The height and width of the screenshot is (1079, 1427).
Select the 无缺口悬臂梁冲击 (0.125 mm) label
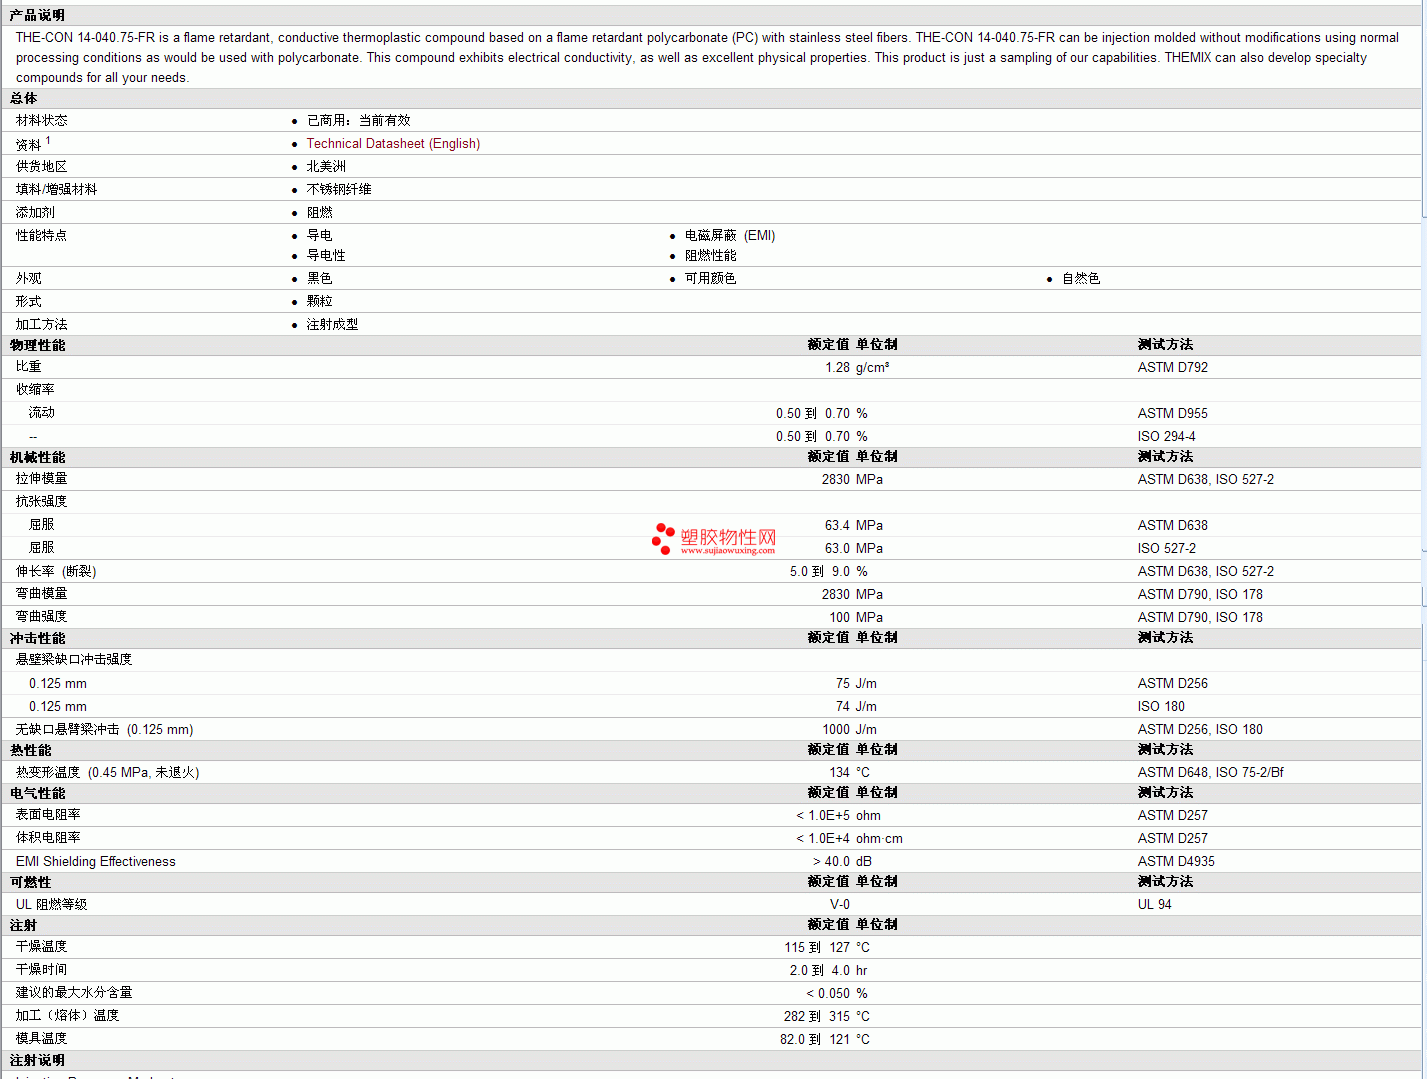(x=105, y=729)
